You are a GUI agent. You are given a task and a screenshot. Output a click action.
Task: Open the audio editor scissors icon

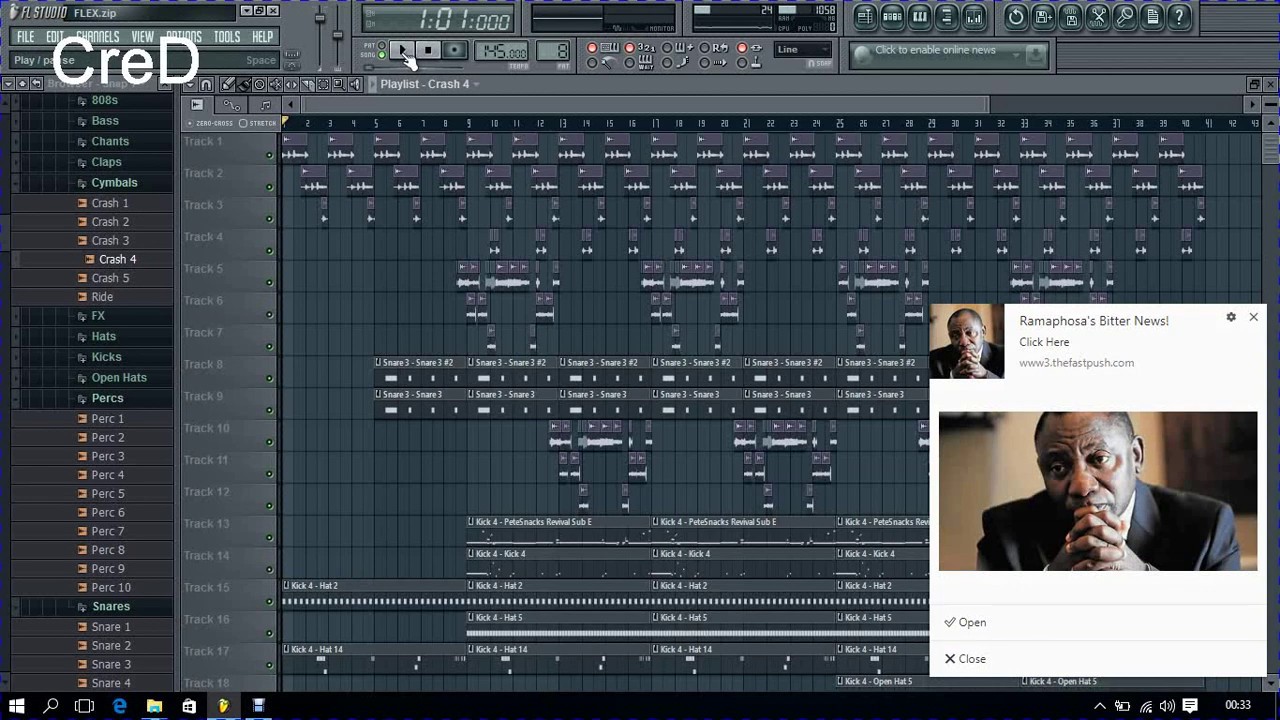[1098, 17]
